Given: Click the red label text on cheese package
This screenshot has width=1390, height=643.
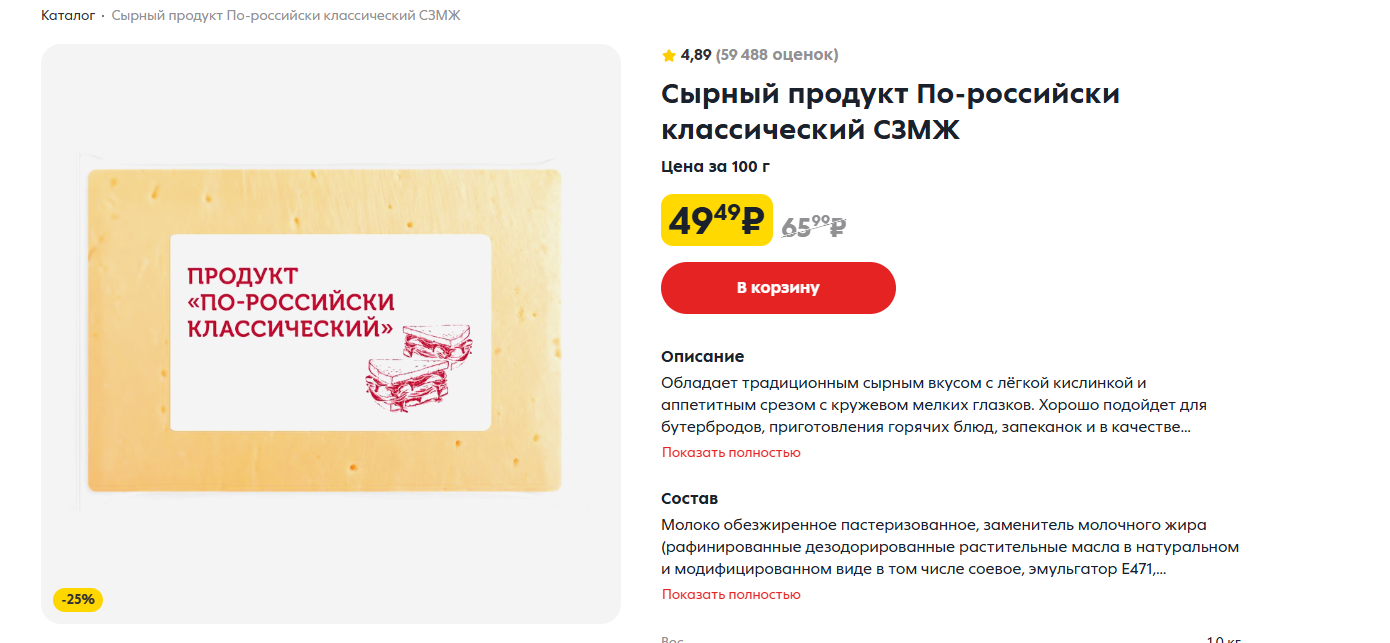Looking at the screenshot, I should point(290,302).
